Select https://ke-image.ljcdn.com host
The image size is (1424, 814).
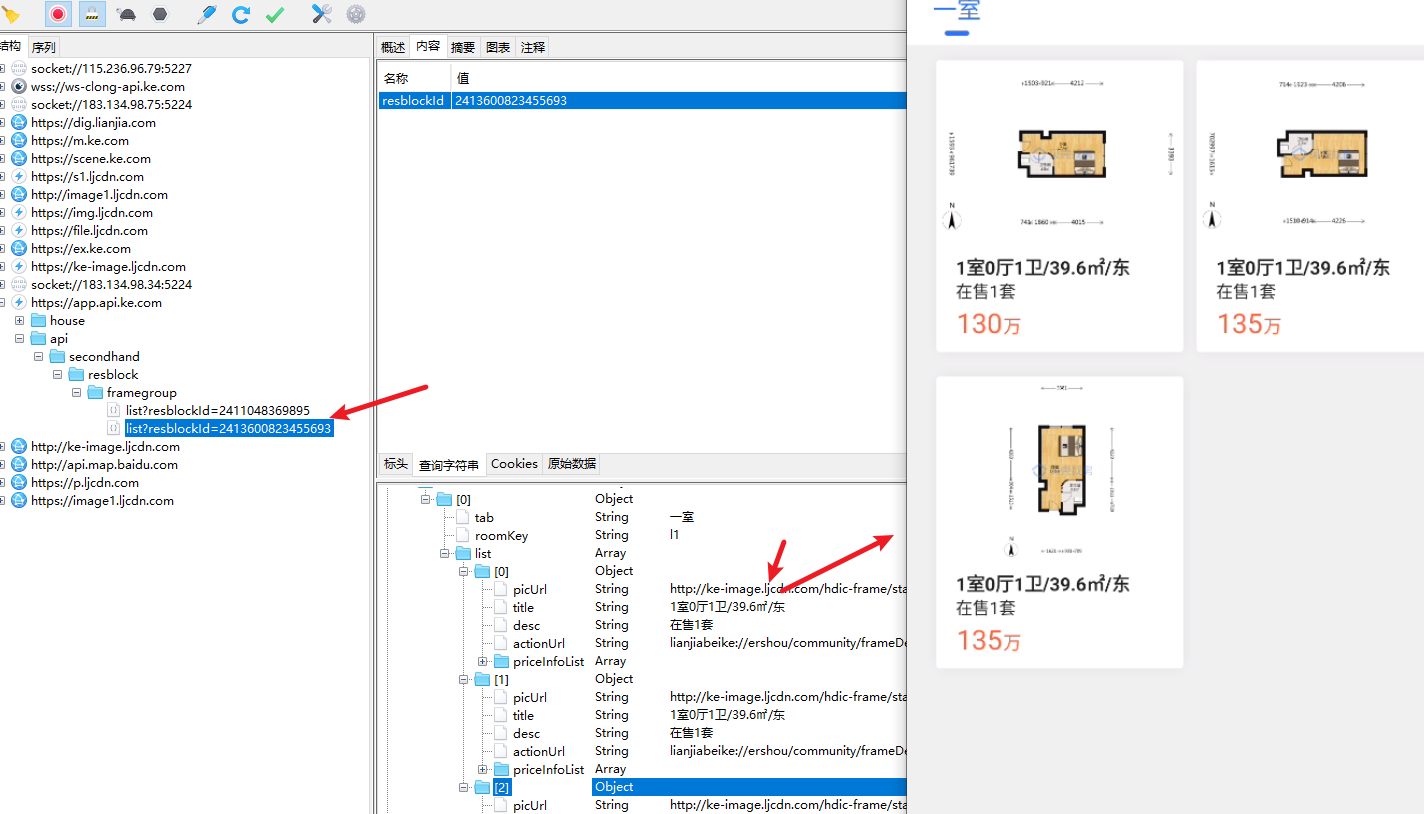pyautogui.click(x=108, y=267)
